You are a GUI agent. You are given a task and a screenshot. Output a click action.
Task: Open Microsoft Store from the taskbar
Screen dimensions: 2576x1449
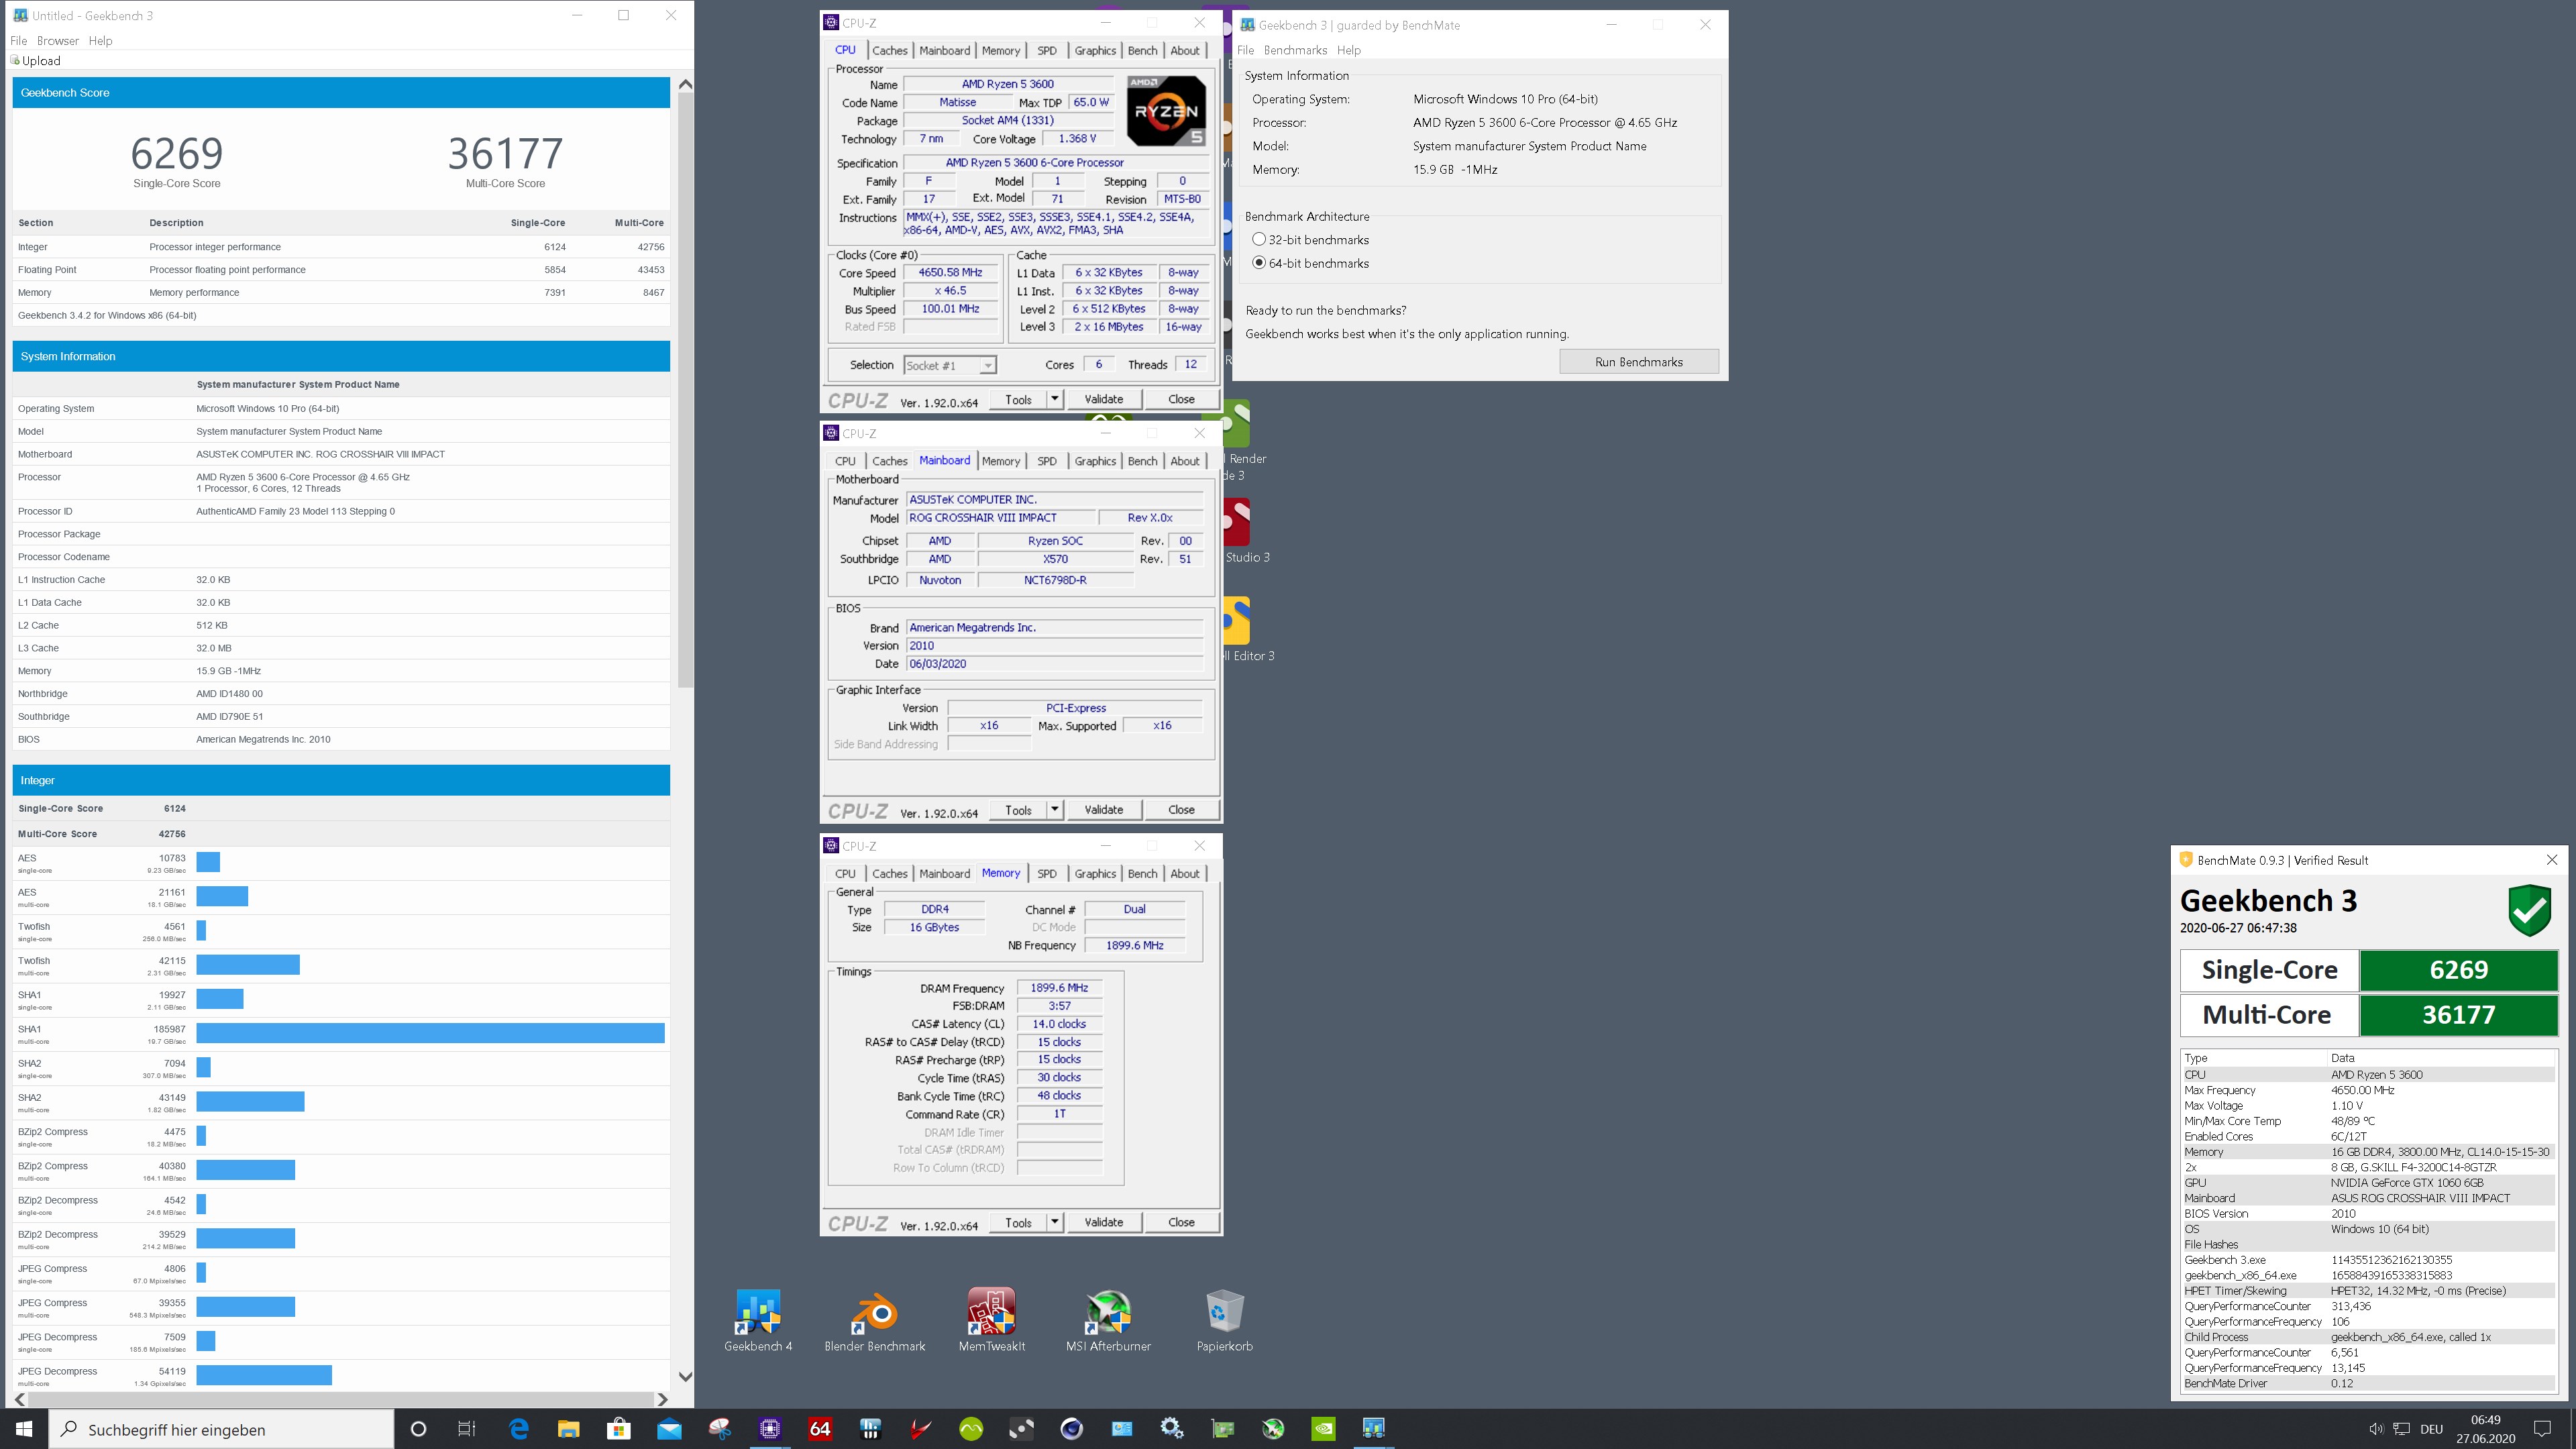[618, 1429]
